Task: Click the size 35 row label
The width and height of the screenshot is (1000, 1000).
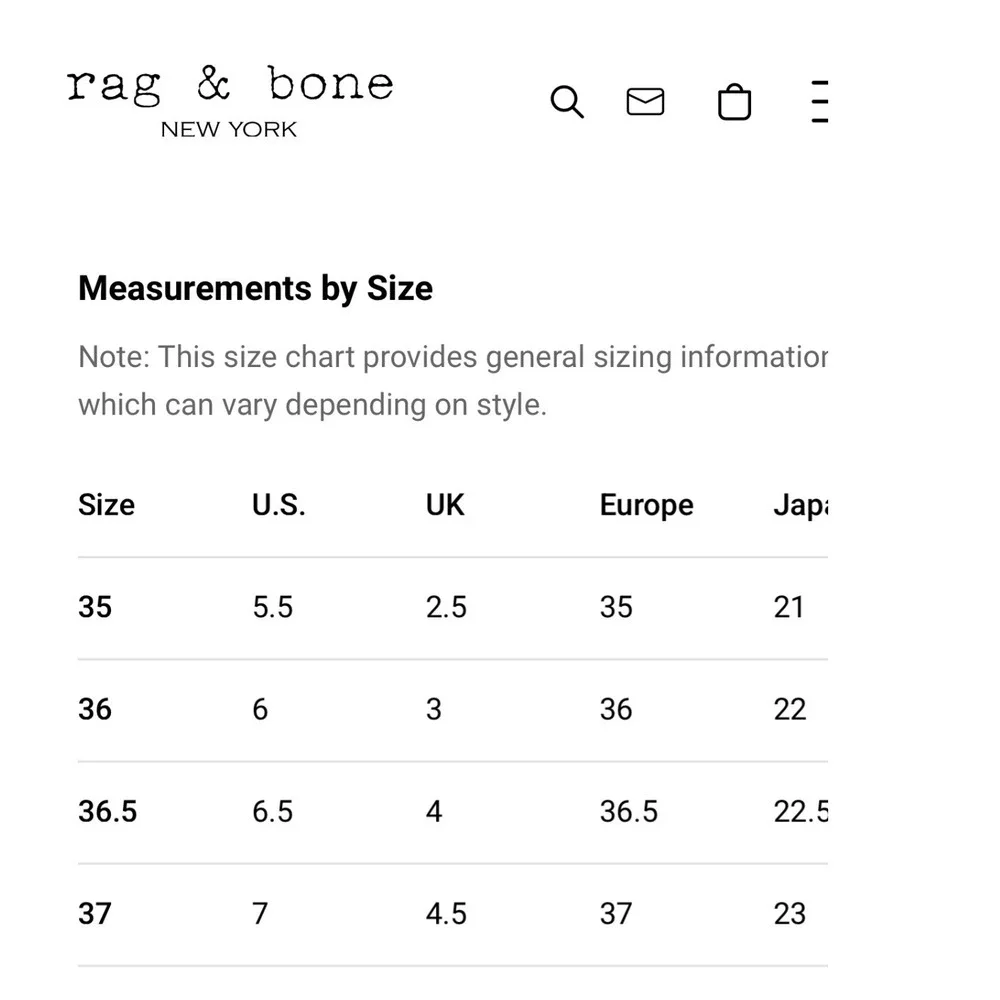Action: (95, 607)
